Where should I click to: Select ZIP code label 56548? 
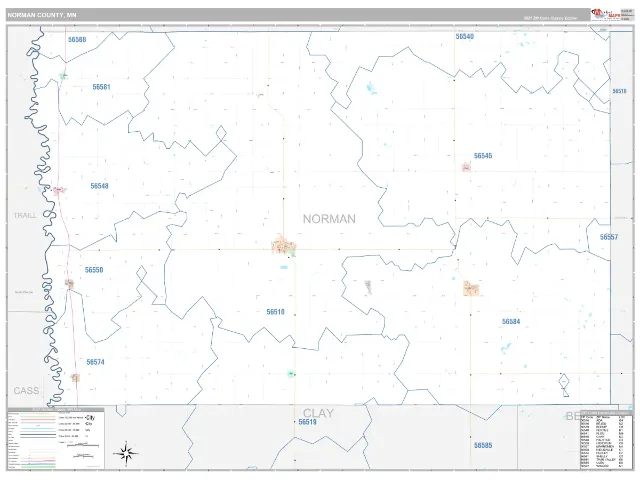99,186
